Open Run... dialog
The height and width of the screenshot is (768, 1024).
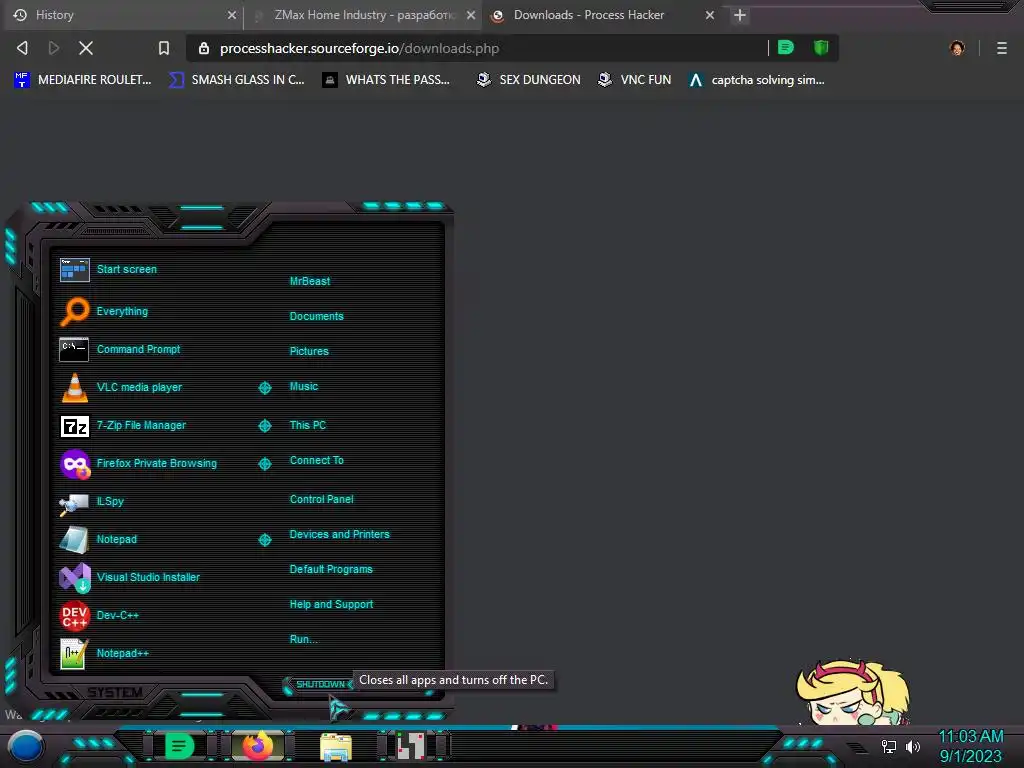304,639
